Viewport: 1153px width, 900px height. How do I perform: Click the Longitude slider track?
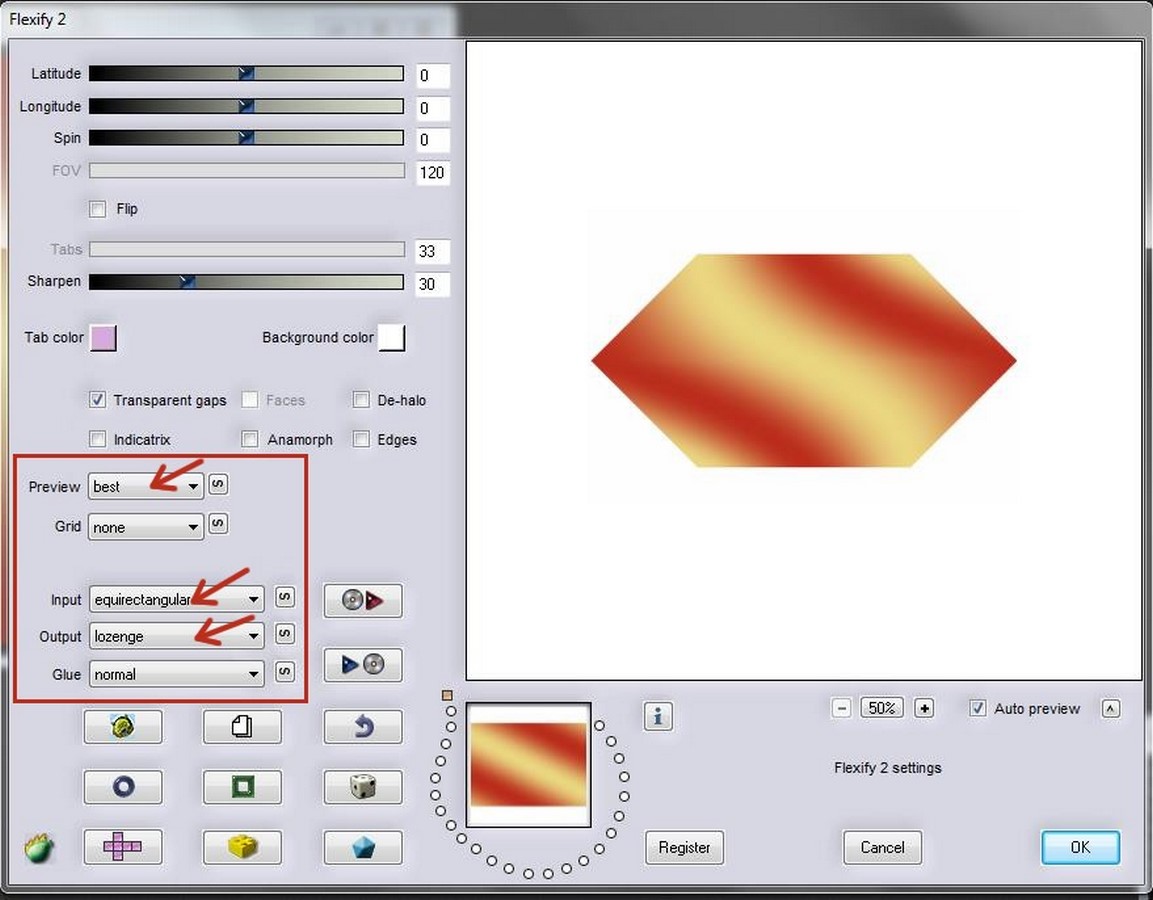tap(246, 106)
